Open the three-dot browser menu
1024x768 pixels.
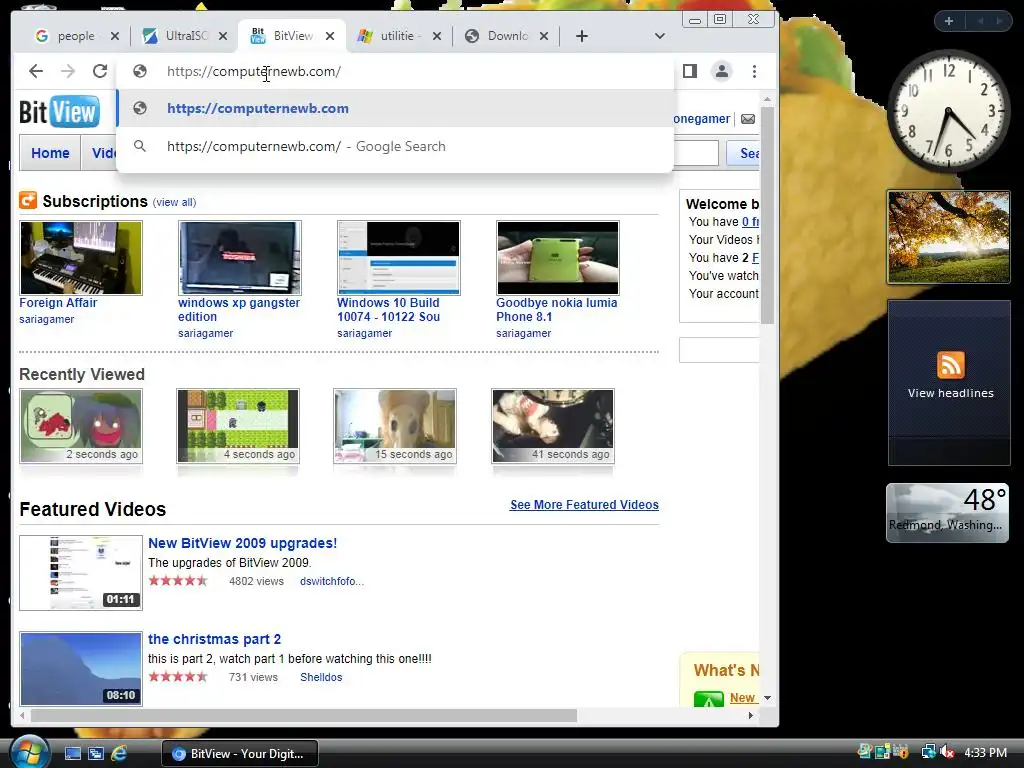pyautogui.click(x=754, y=71)
